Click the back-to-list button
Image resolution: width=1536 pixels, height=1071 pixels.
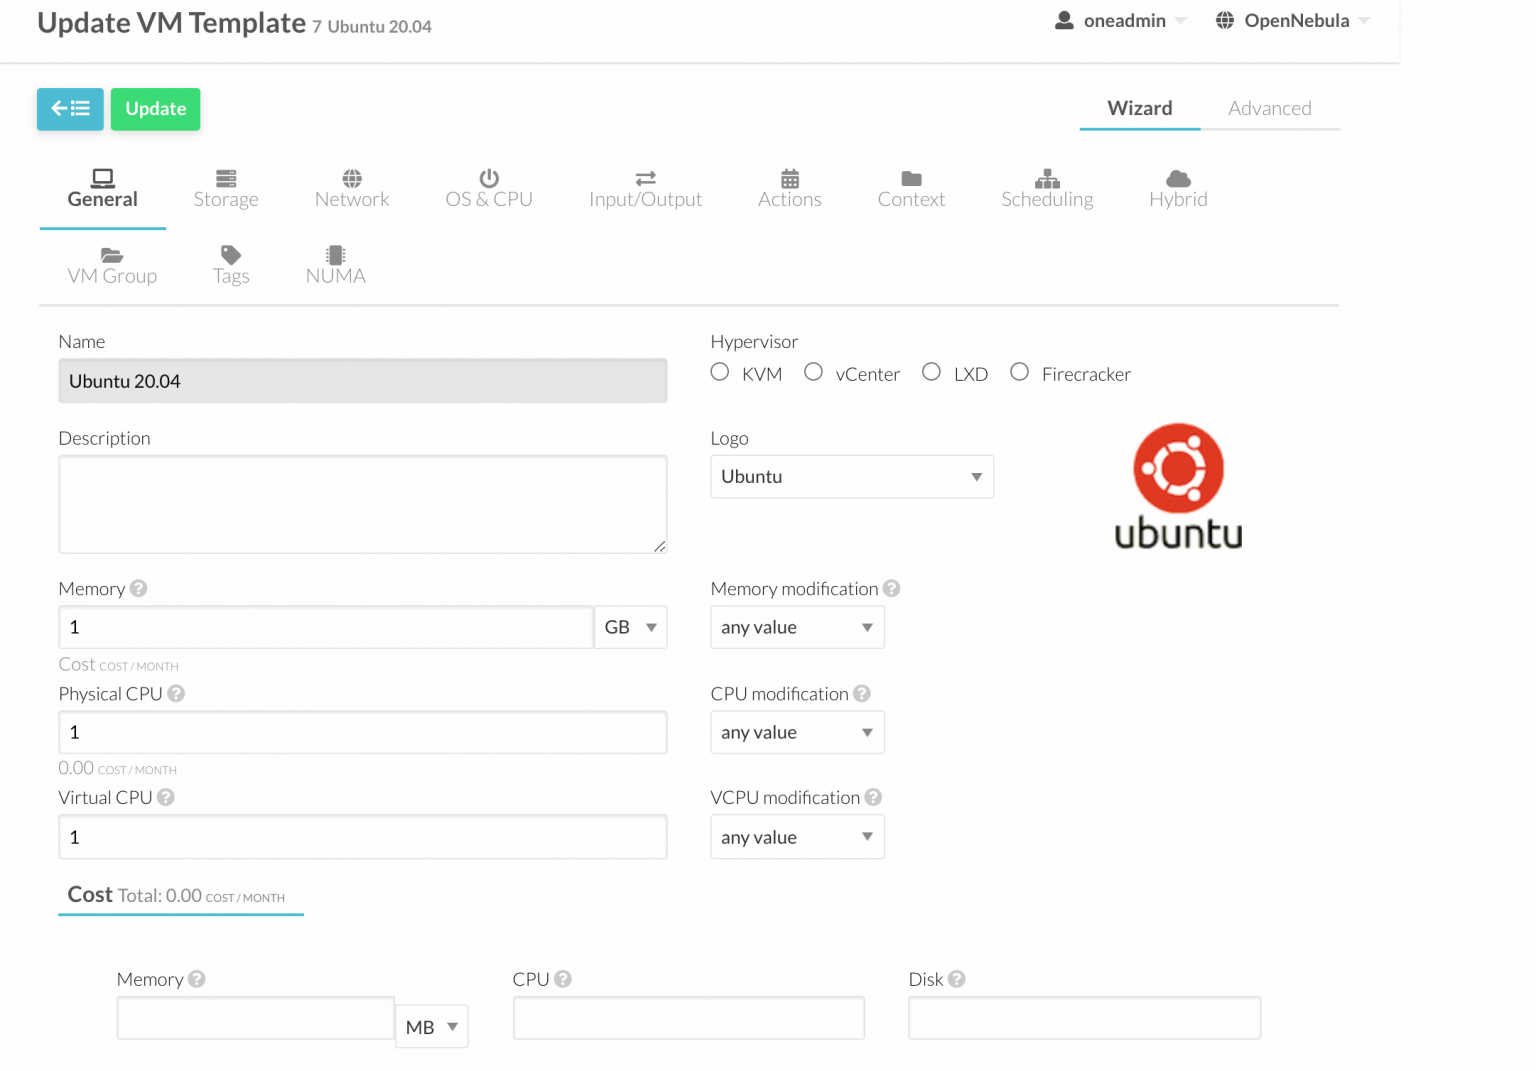coord(69,109)
